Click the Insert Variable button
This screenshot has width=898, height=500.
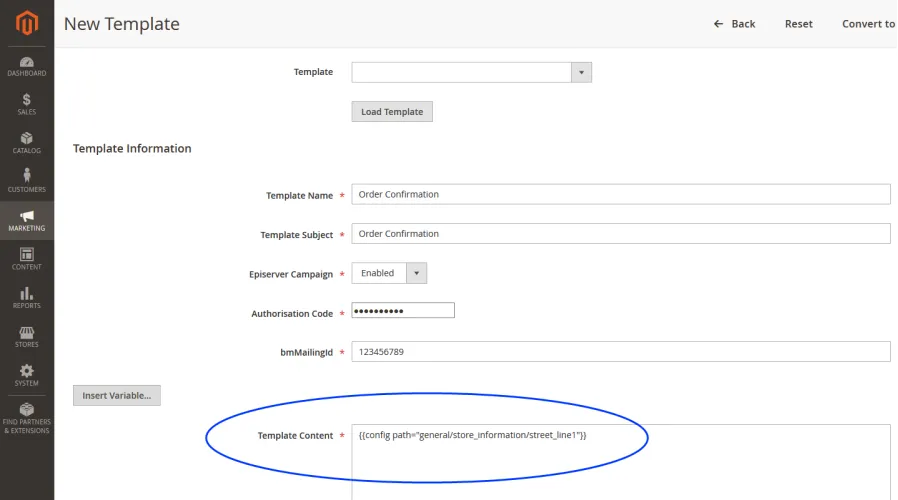pos(117,396)
